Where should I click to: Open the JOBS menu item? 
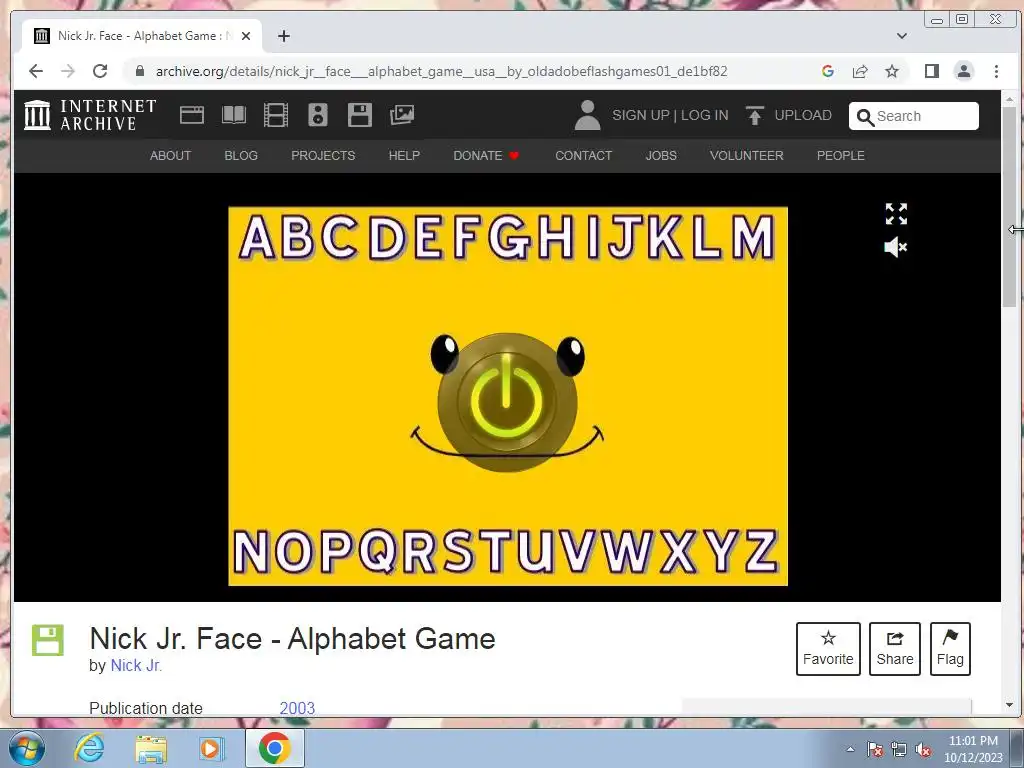coord(661,156)
